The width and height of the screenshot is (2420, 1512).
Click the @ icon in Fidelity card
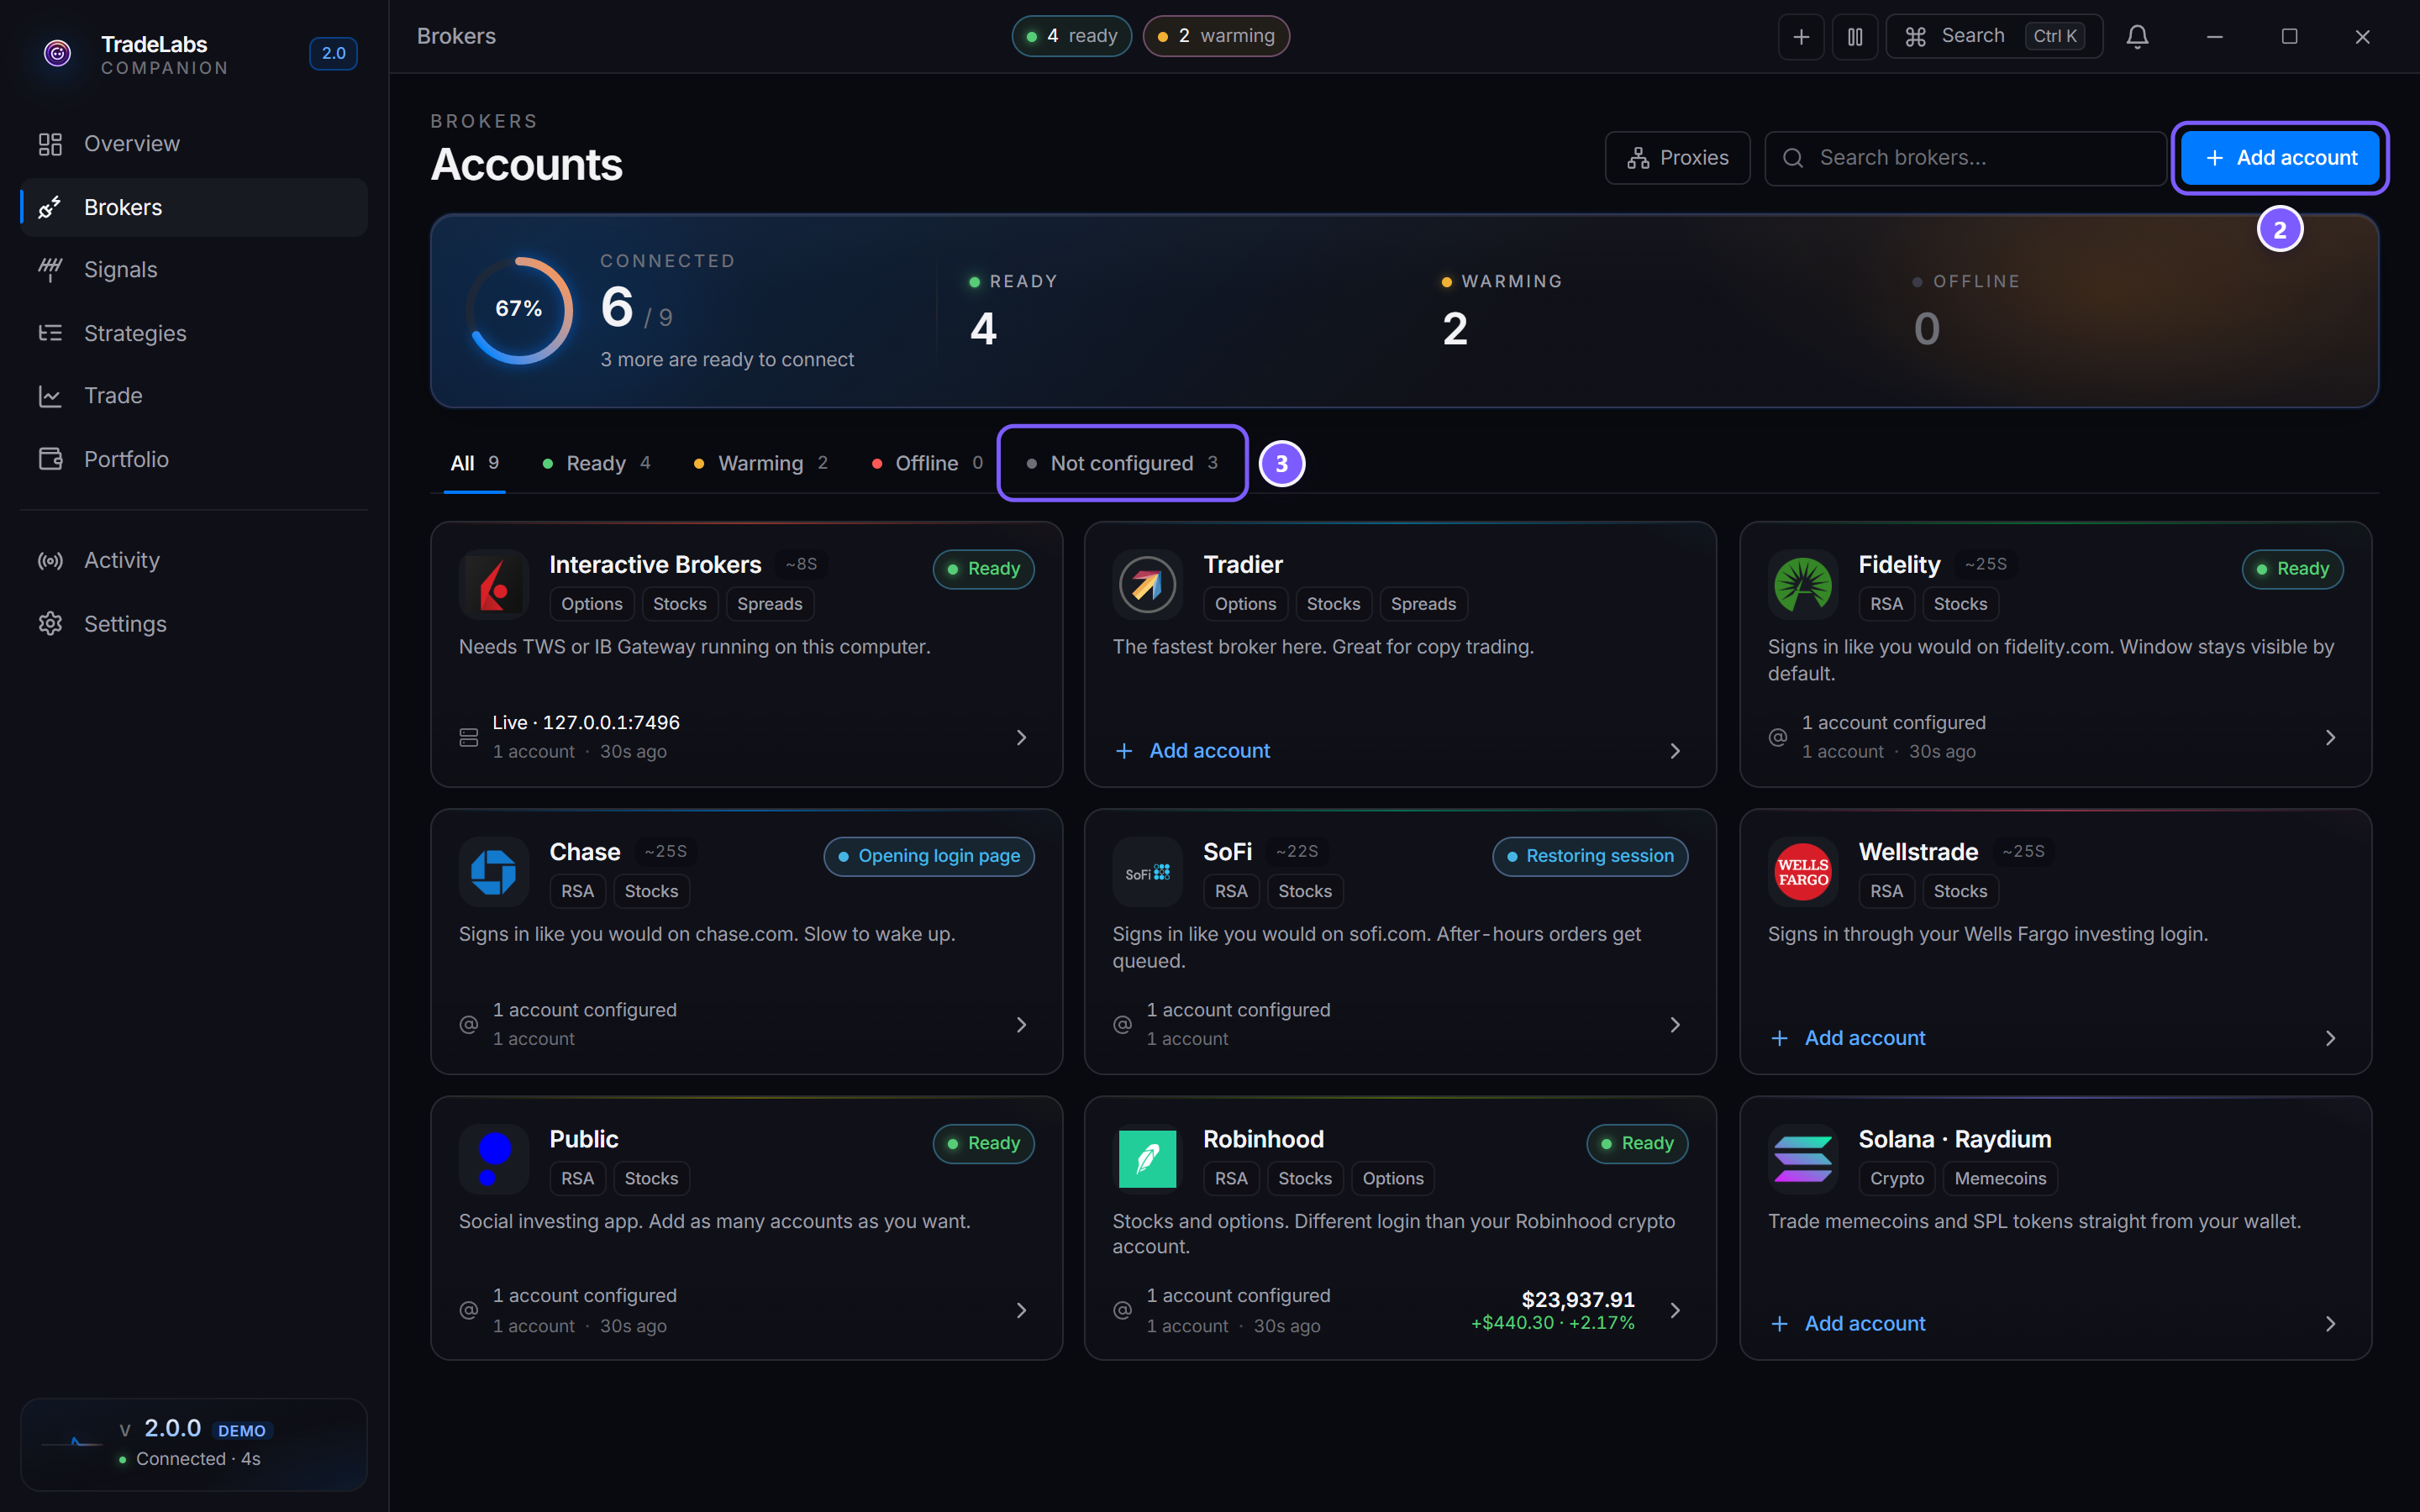click(x=1778, y=738)
